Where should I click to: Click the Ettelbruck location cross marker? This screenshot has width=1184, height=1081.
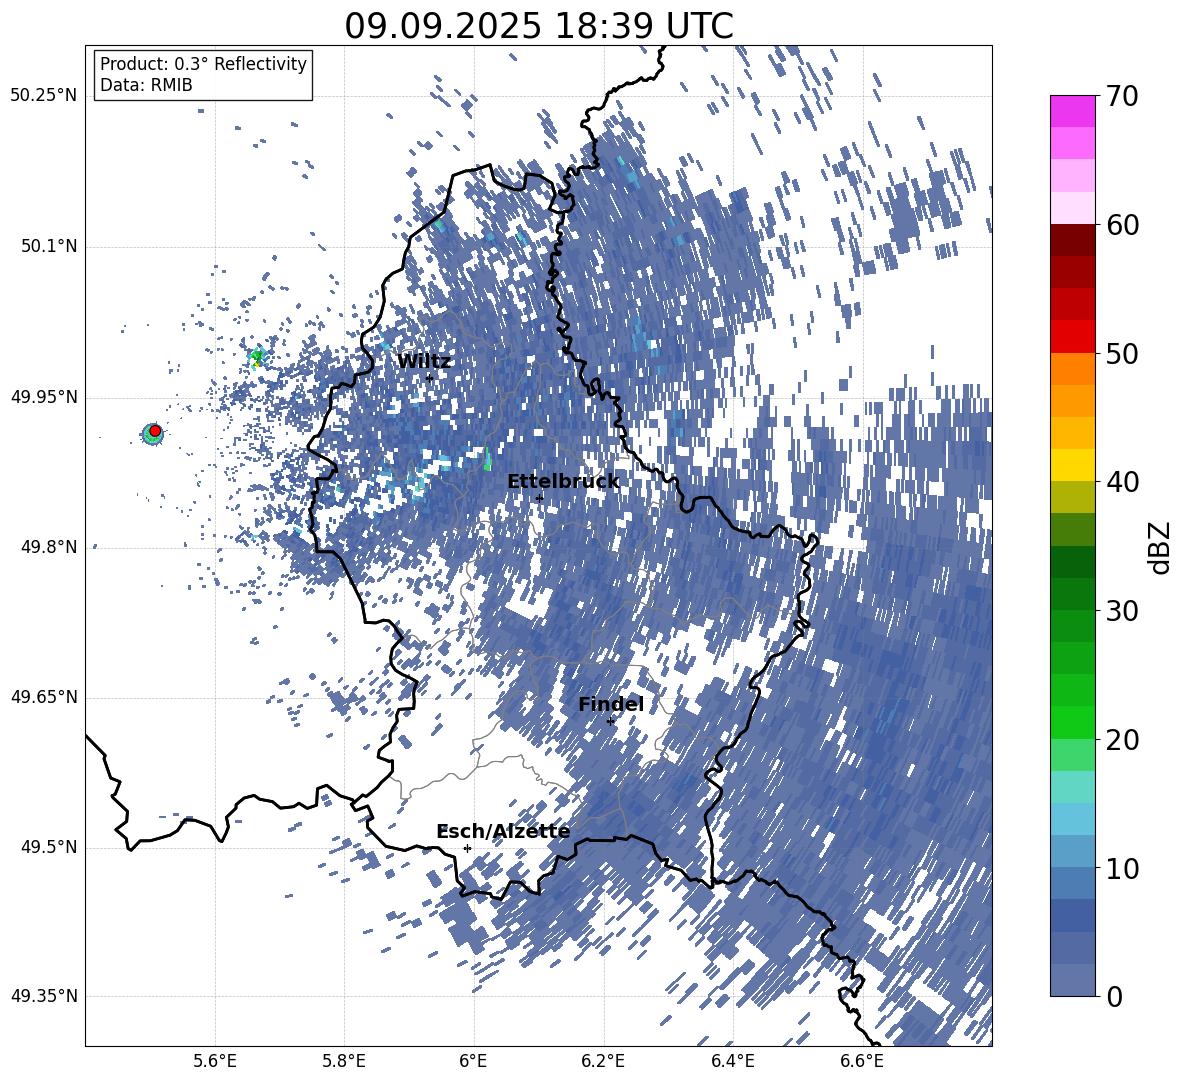tap(539, 498)
